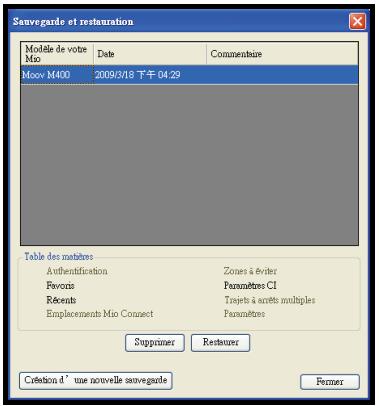The image size is (379, 406).
Task: Click the Récents entry
Action: (61, 300)
